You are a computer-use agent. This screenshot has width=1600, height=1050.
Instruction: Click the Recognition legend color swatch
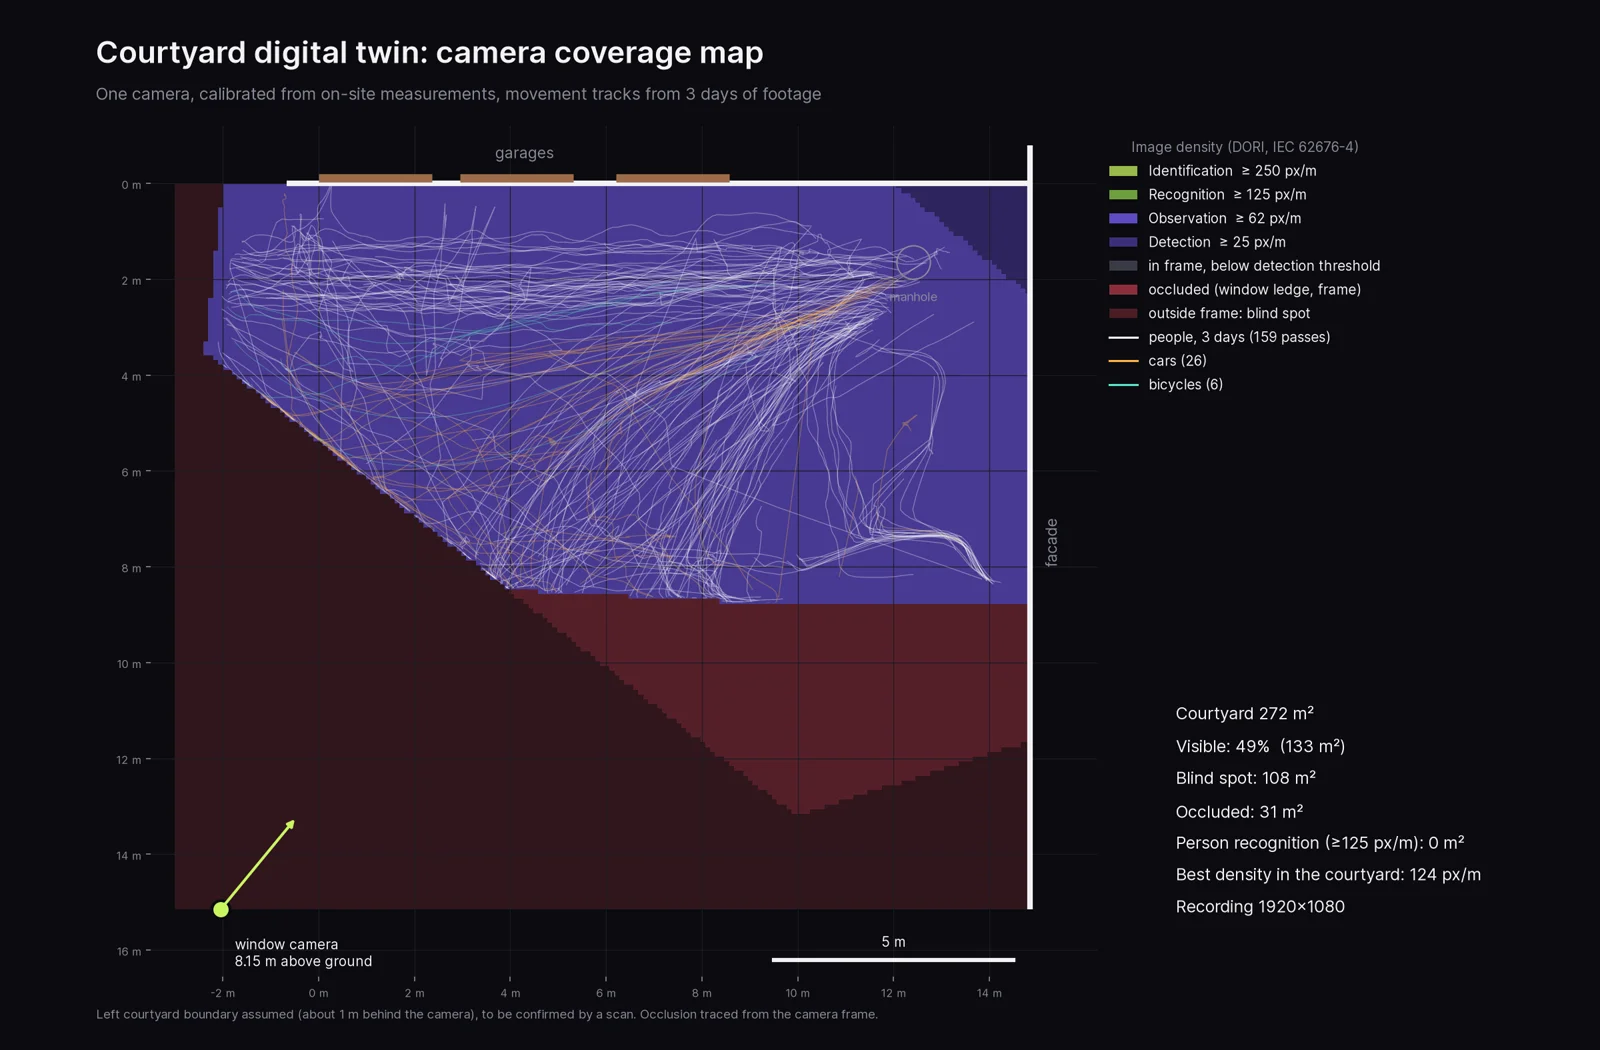tap(1123, 195)
